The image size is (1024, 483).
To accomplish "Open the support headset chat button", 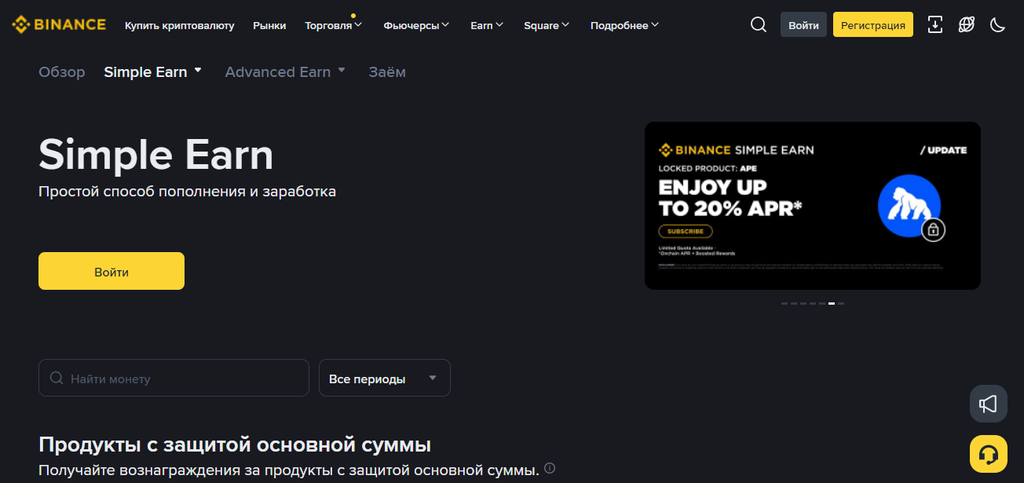I will (988, 454).
